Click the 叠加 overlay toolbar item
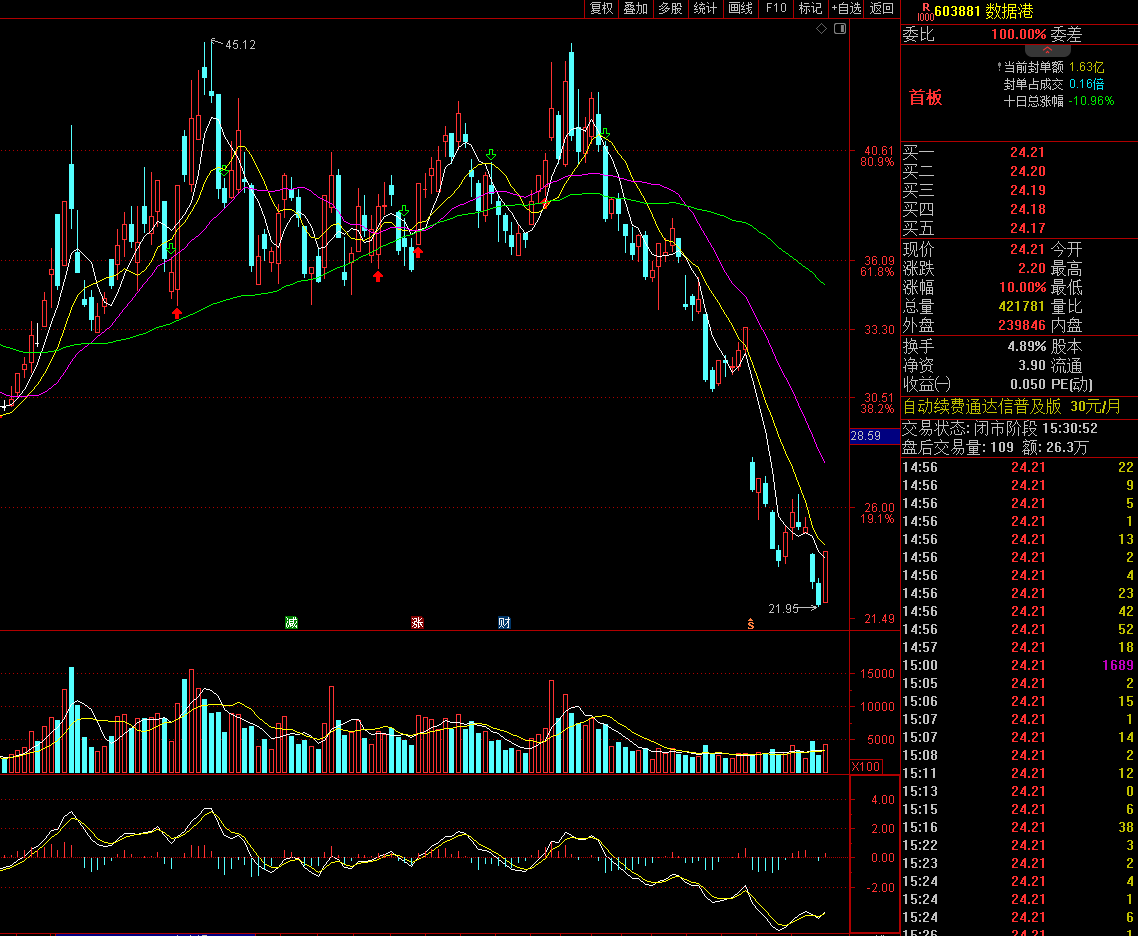 click(635, 9)
